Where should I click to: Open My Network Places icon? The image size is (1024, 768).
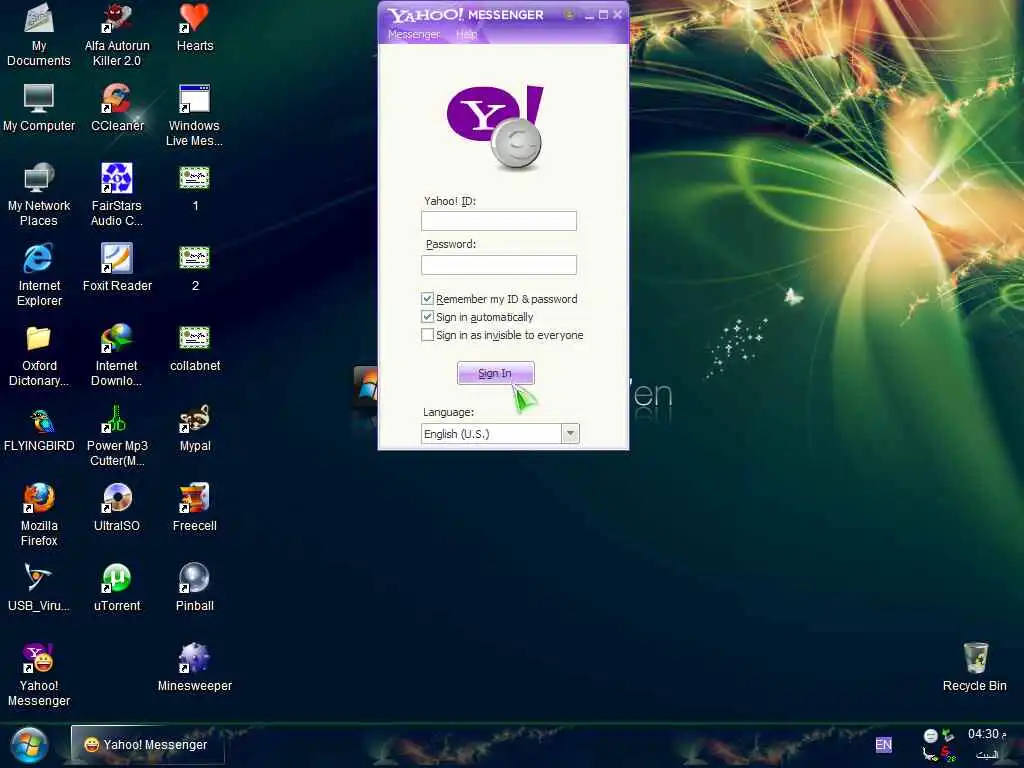click(39, 195)
